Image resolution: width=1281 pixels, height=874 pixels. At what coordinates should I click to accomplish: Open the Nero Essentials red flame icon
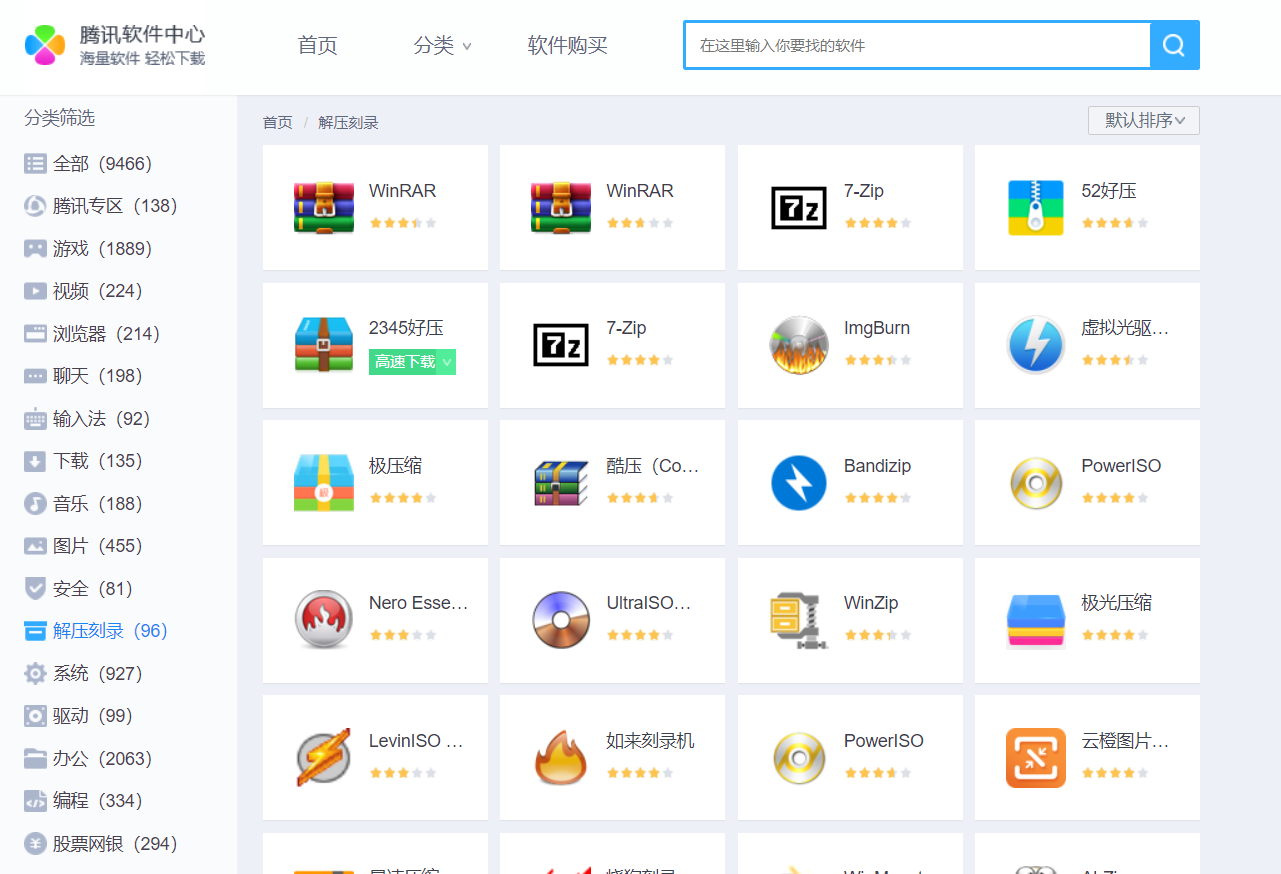(324, 620)
